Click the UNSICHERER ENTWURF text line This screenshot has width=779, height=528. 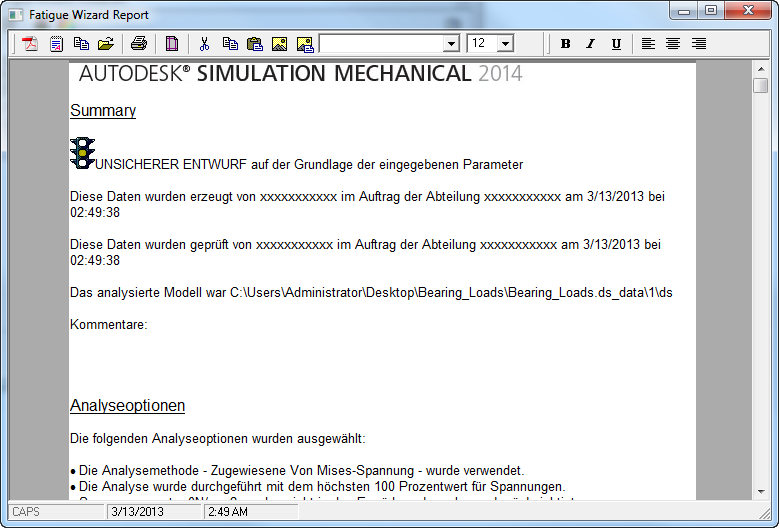click(x=309, y=164)
